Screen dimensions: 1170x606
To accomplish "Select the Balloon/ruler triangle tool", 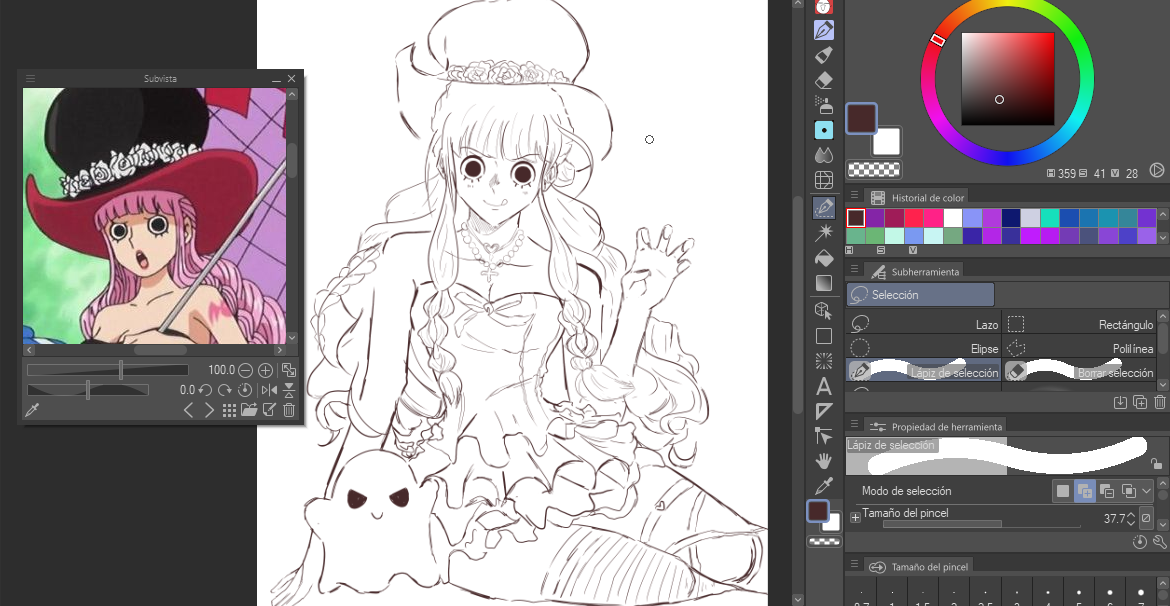I will [x=824, y=411].
